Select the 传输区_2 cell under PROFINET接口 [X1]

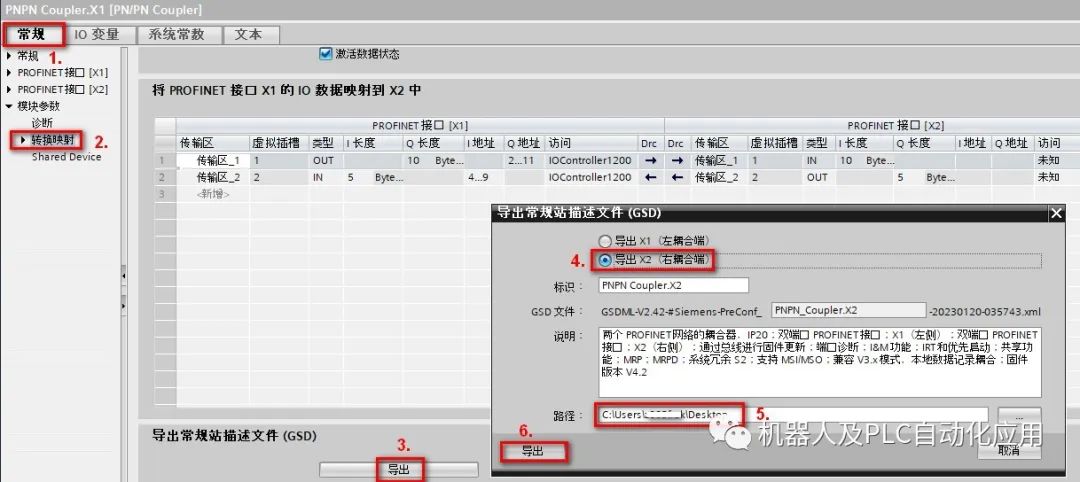(213, 178)
